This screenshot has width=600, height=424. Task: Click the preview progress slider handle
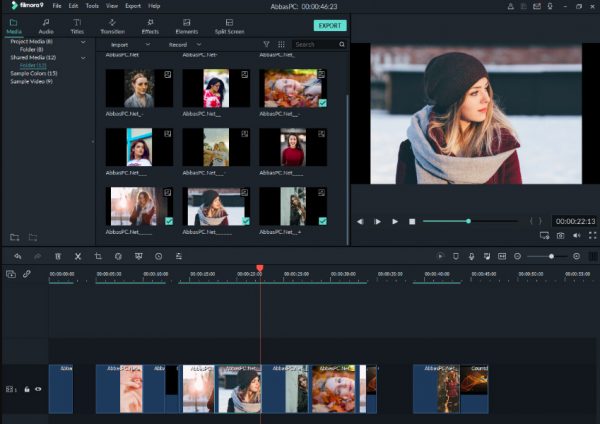468,221
